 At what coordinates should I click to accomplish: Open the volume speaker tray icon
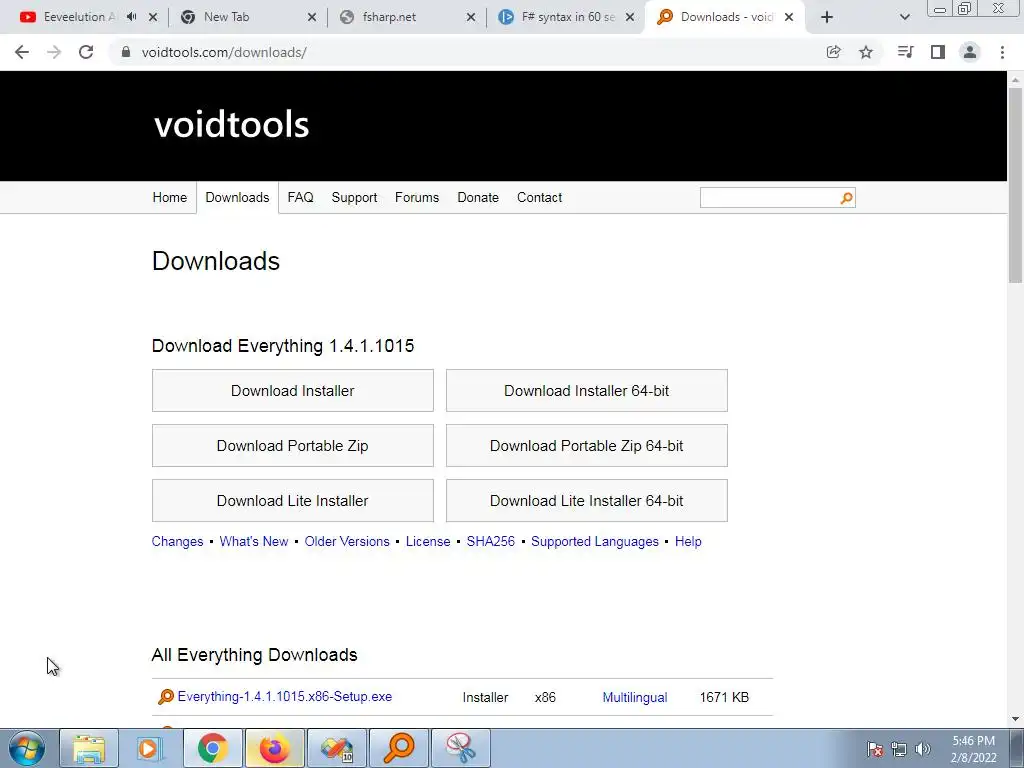[x=923, y=749]
